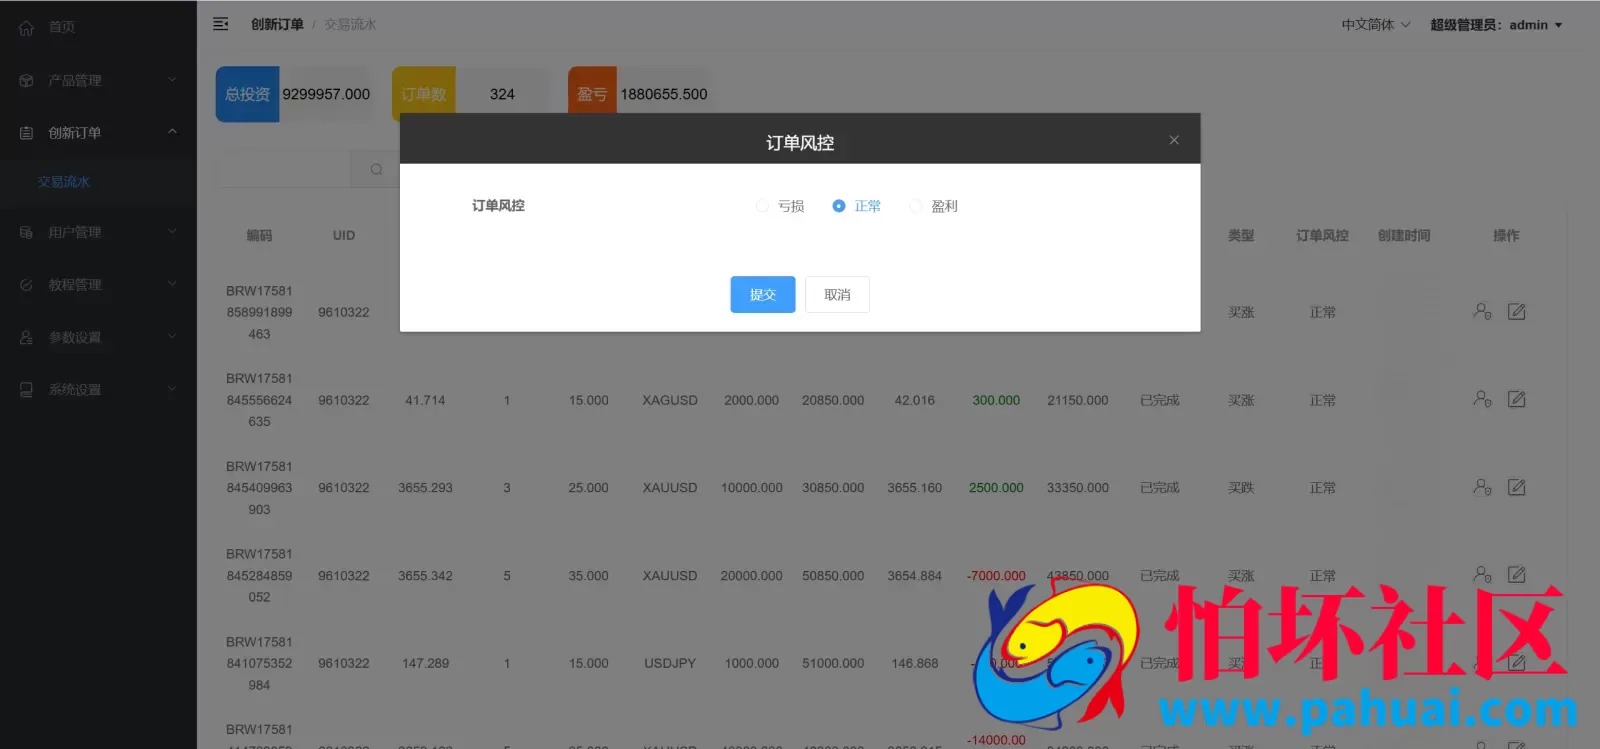
Task: Open 教程管理 sidebar menu
Action: pos(98,284)
